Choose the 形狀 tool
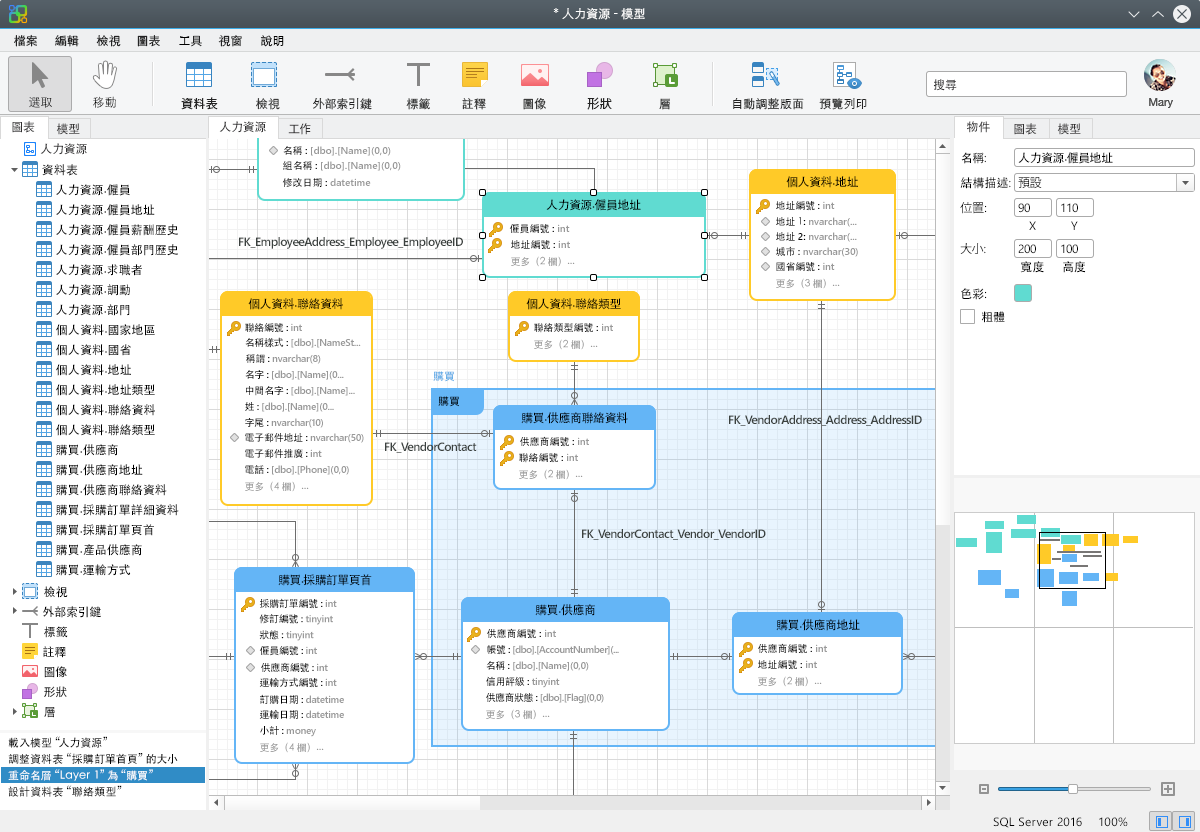This screenshot has width=1200, height=832. point(599,83)
